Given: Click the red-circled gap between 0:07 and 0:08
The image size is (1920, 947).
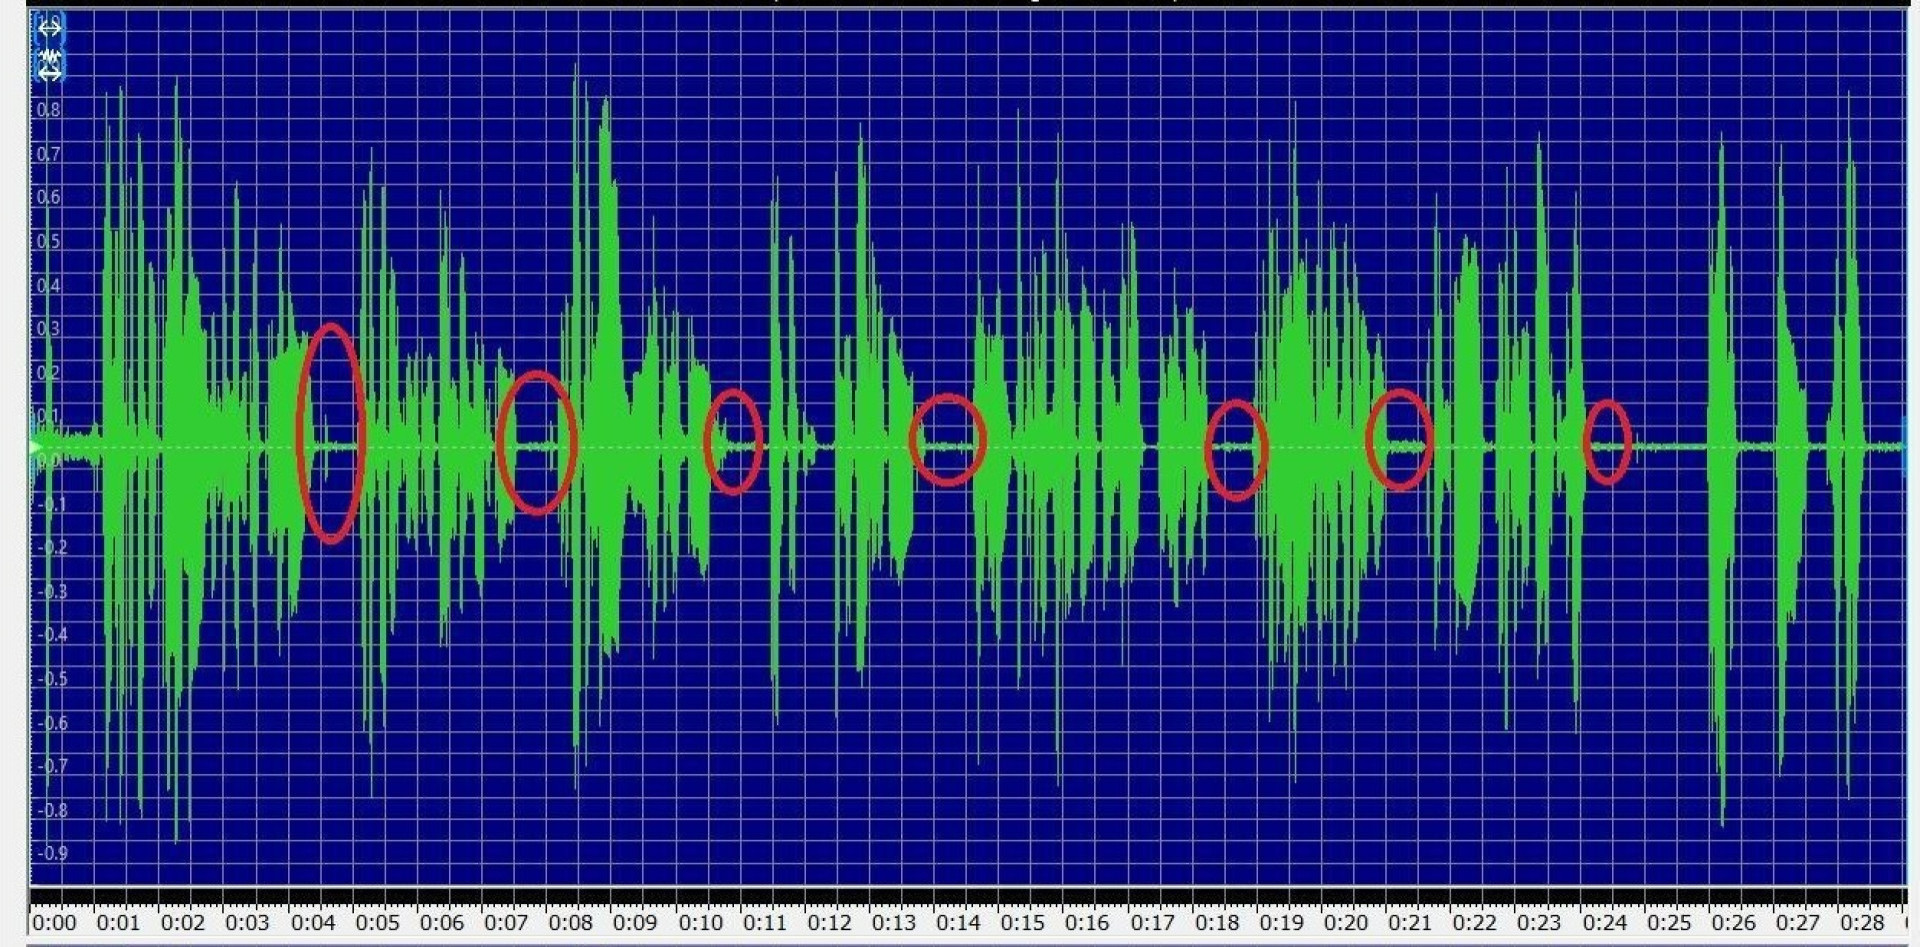Looking at the screenshot, I should coord(537,443).
